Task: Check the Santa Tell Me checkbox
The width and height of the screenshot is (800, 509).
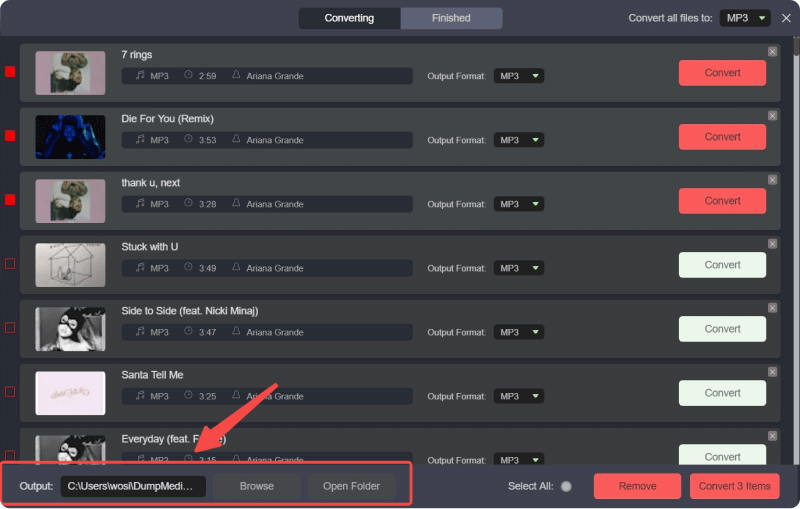Action: point(10,392)
